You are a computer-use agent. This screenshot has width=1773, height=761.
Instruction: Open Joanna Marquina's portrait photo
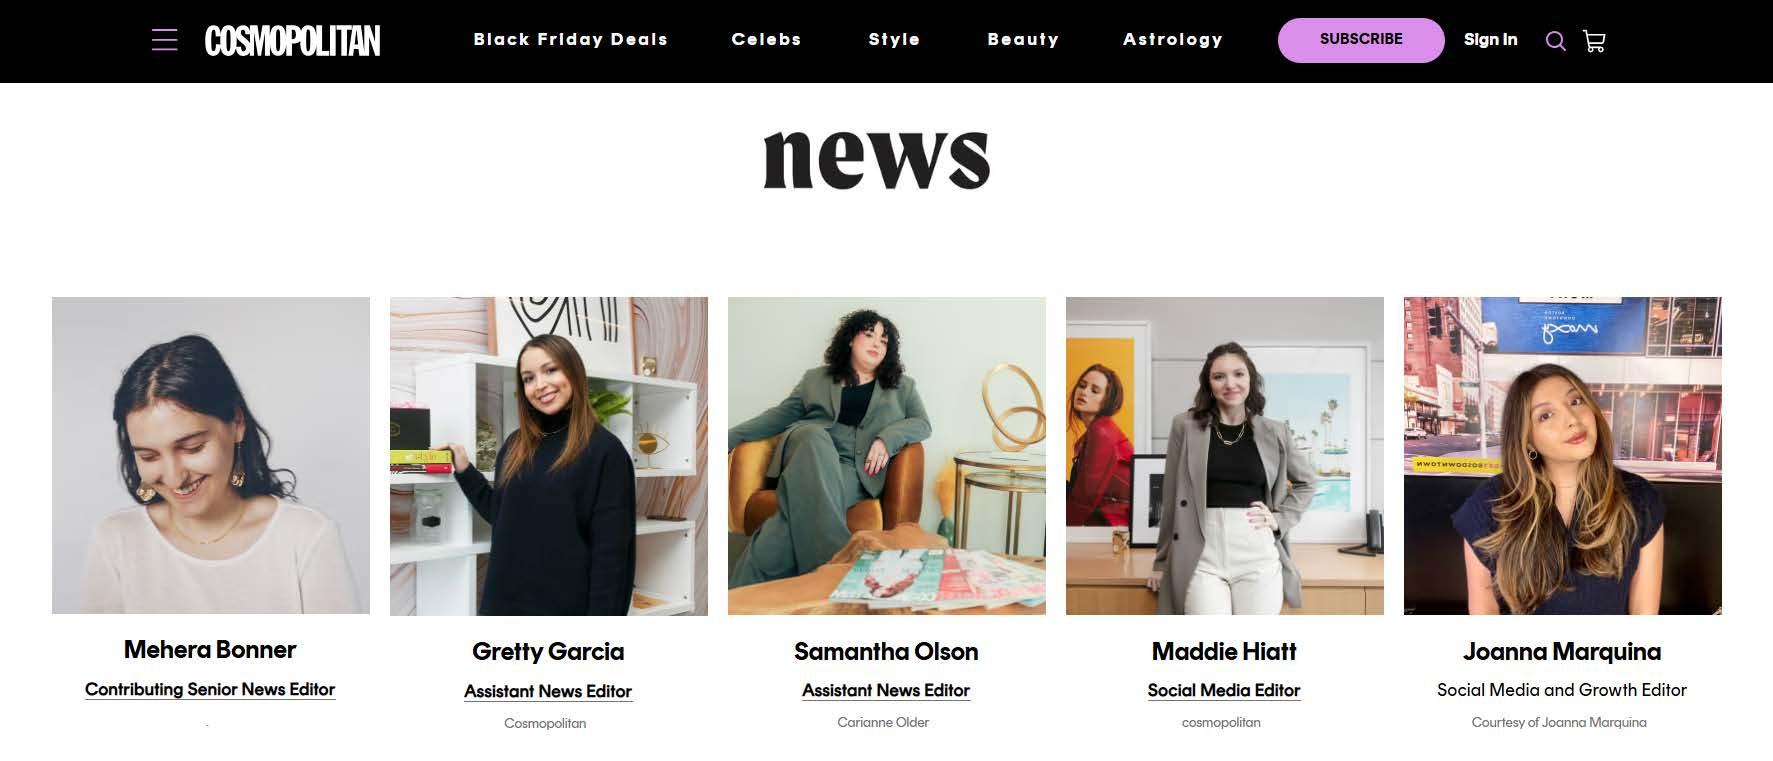tap(1563, 455)
